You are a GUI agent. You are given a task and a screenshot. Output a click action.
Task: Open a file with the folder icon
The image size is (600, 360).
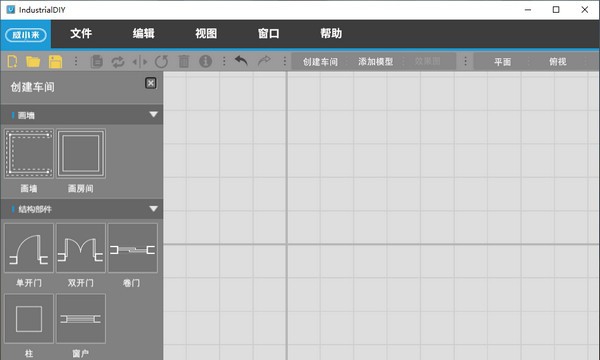click(x=33, y=62)
